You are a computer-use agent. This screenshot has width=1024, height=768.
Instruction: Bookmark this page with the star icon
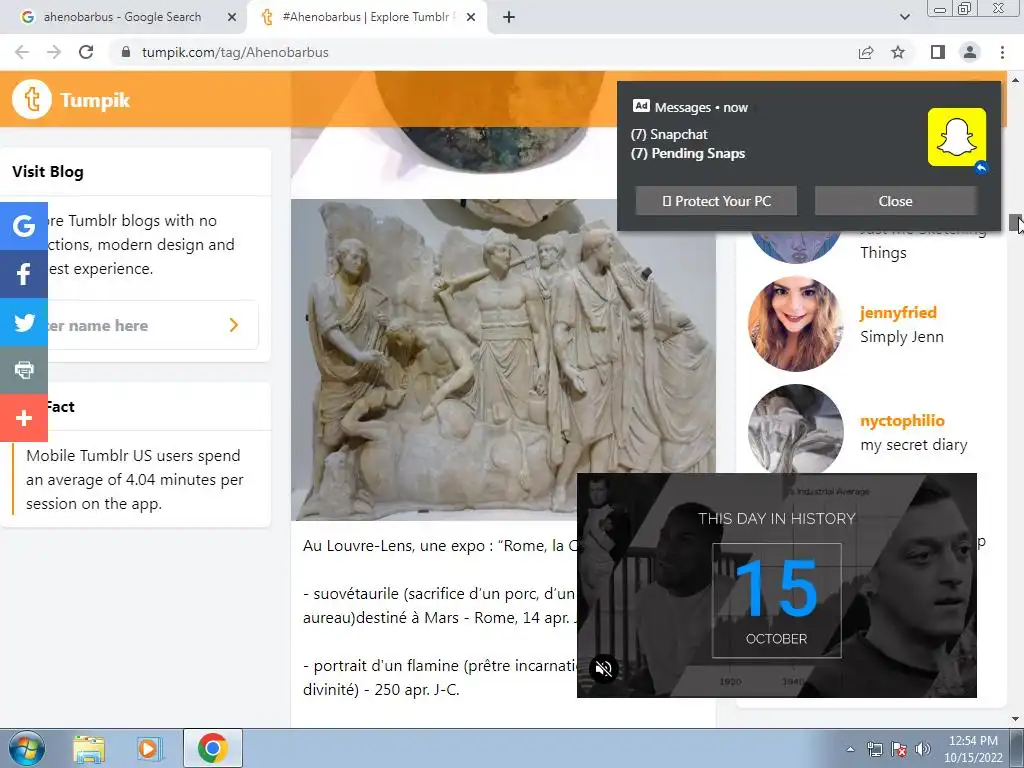(x=898, y=52)
